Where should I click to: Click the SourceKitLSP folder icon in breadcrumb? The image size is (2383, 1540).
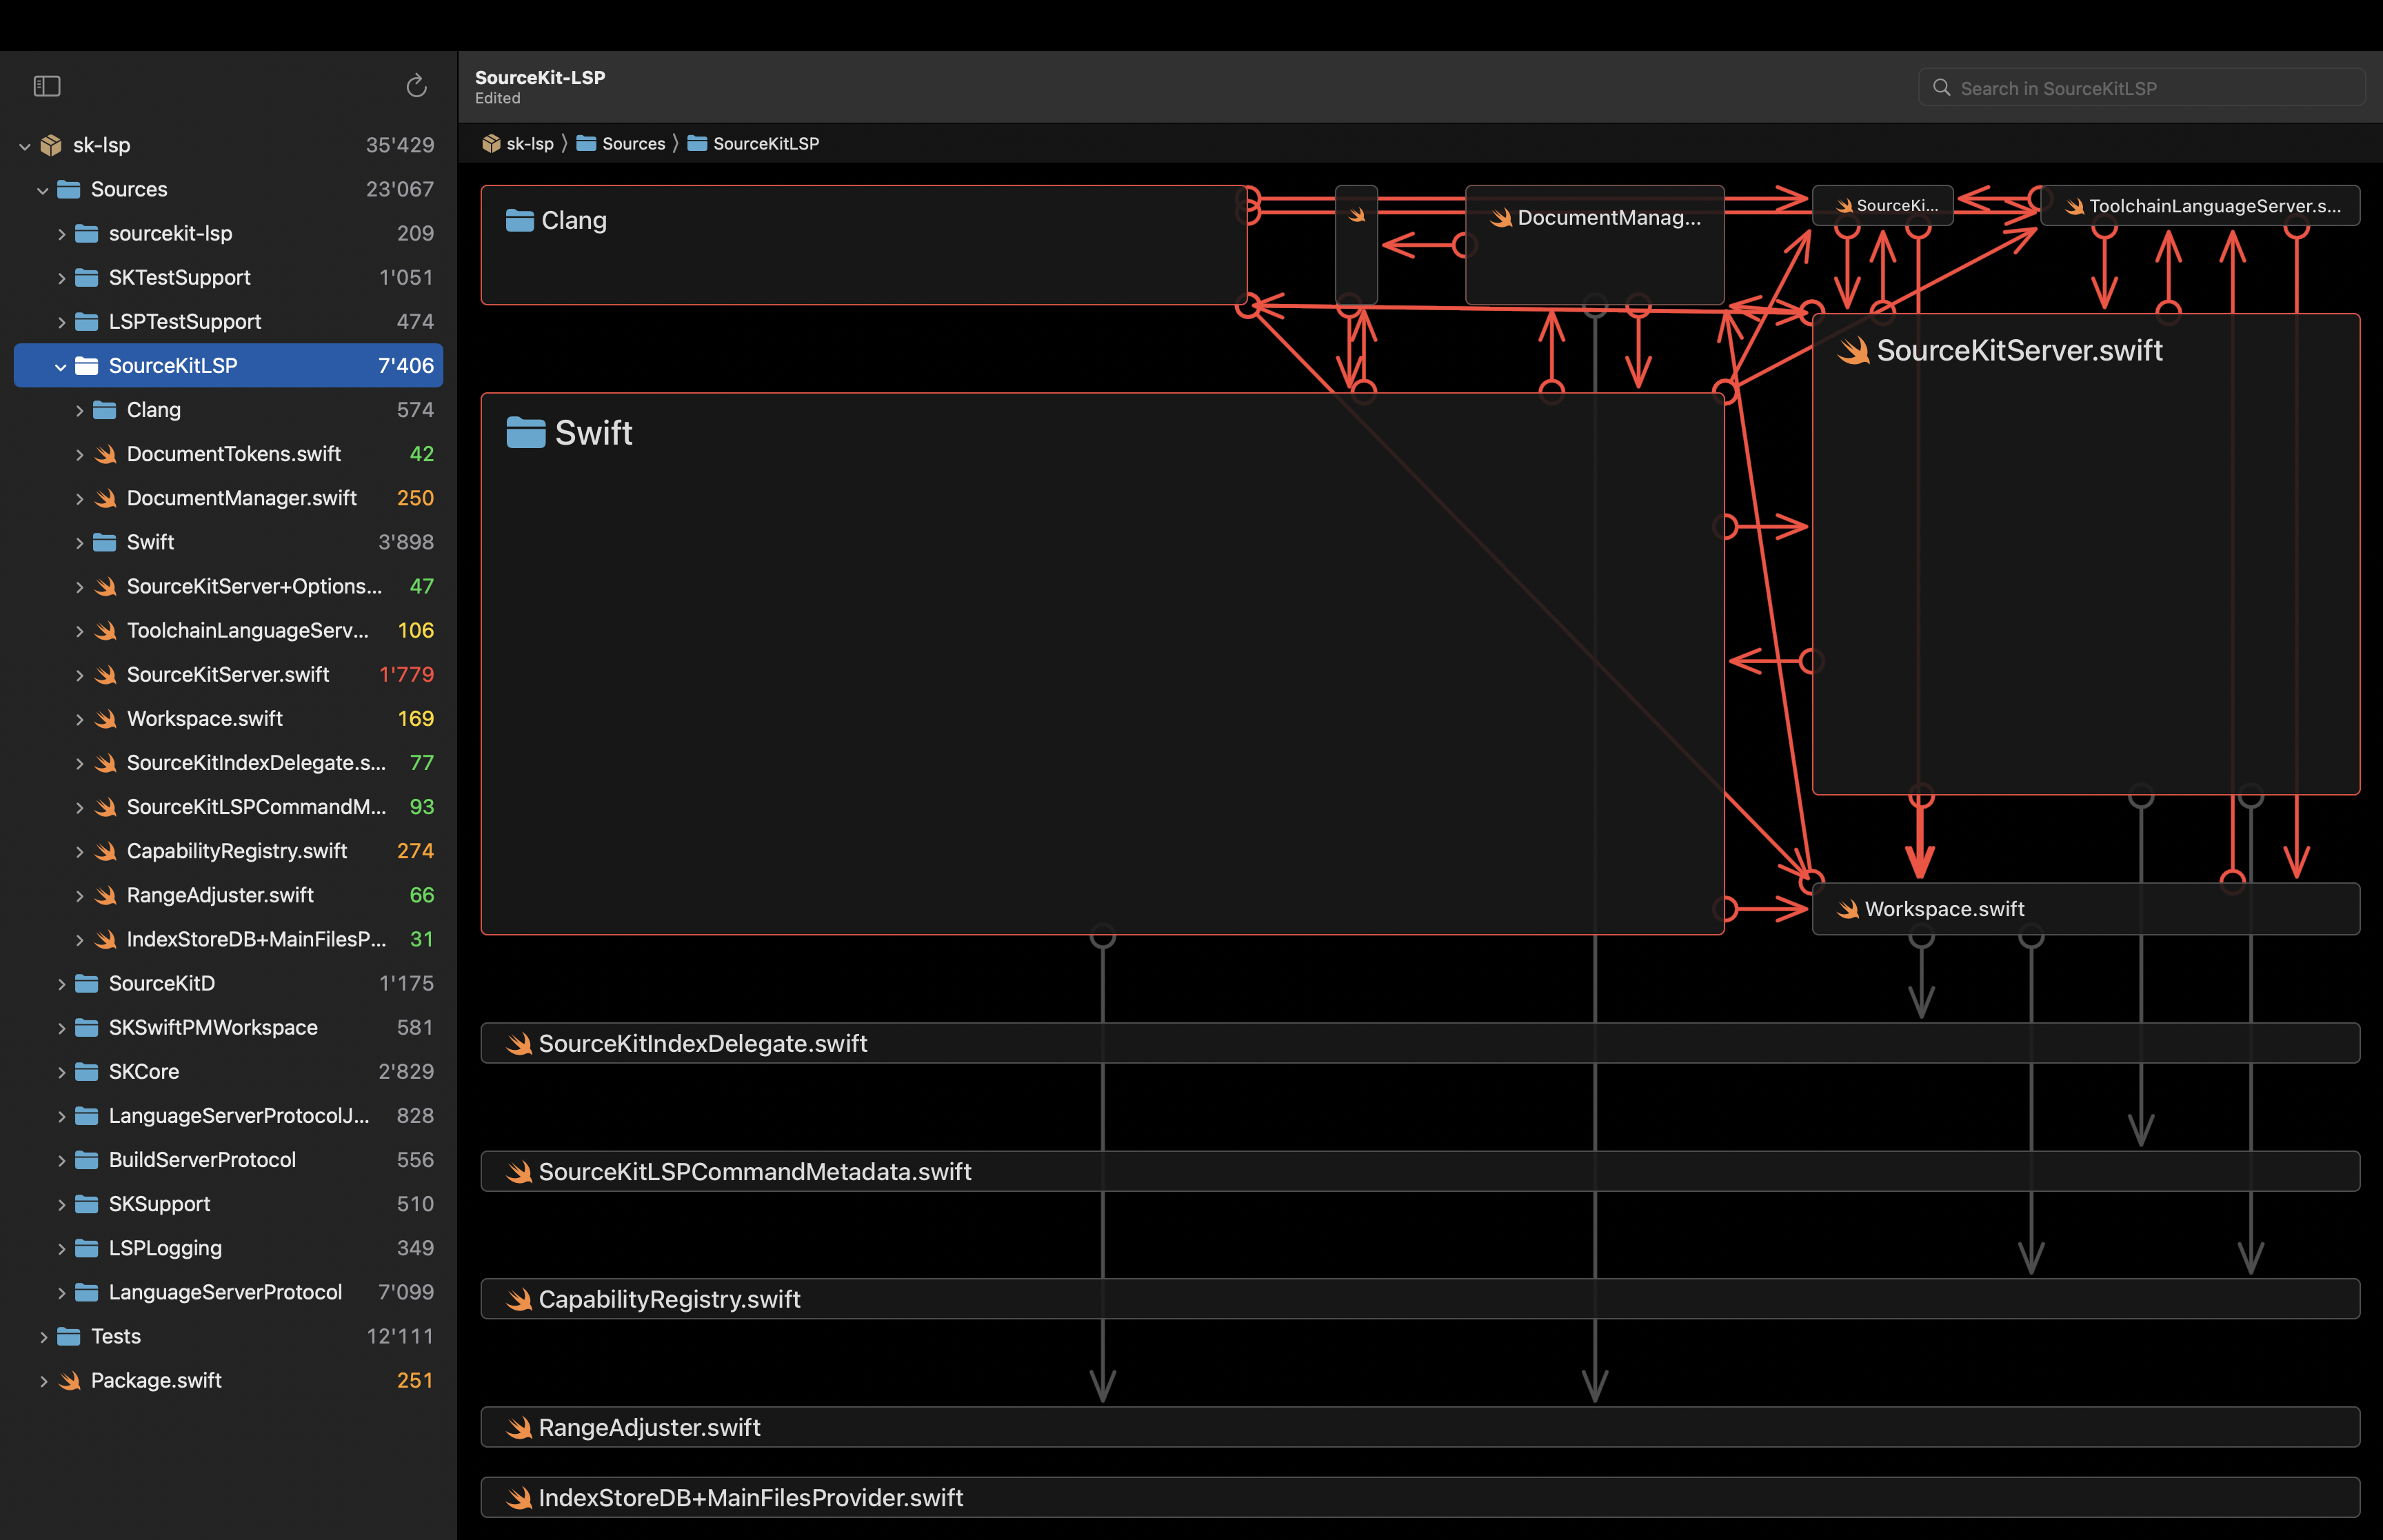click(x=698, y=144)
